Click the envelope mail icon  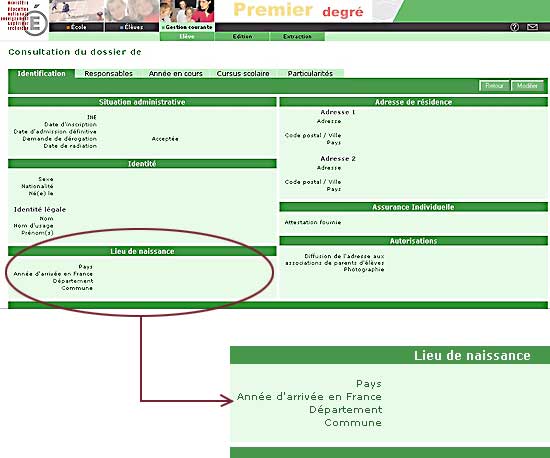[x=532, y=27]
